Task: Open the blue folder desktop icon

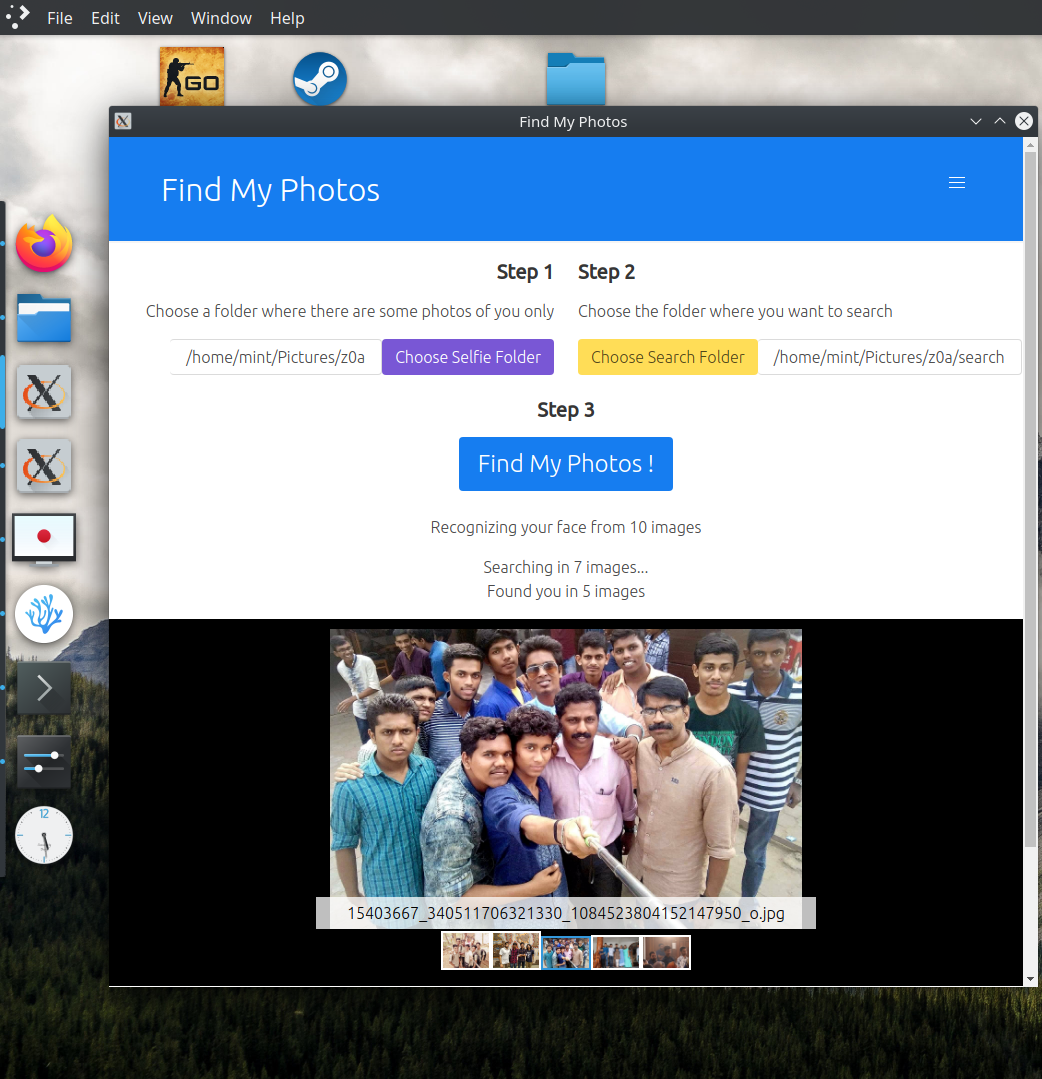Action: point(576,78)
